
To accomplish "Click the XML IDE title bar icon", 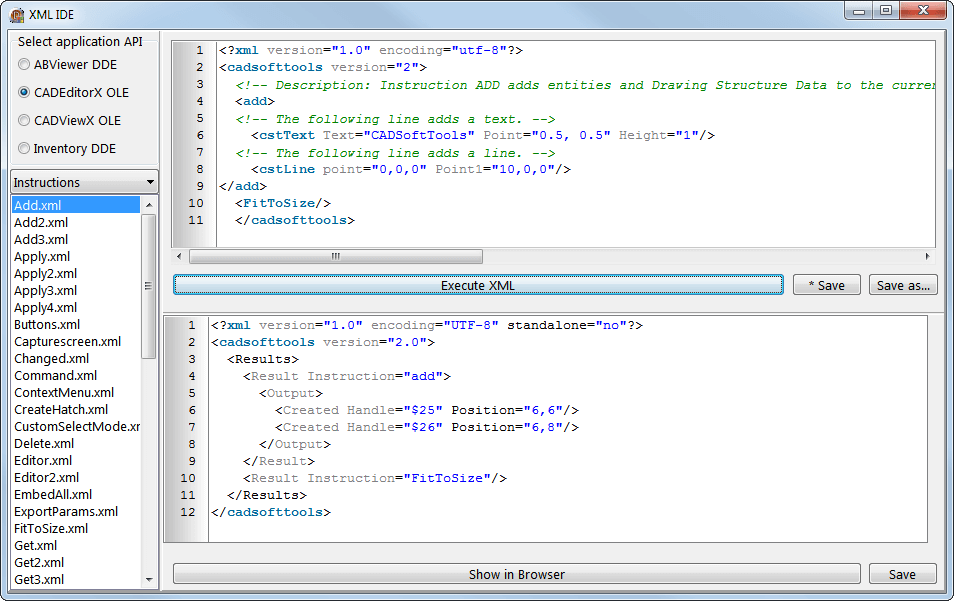I will [17, 14].
